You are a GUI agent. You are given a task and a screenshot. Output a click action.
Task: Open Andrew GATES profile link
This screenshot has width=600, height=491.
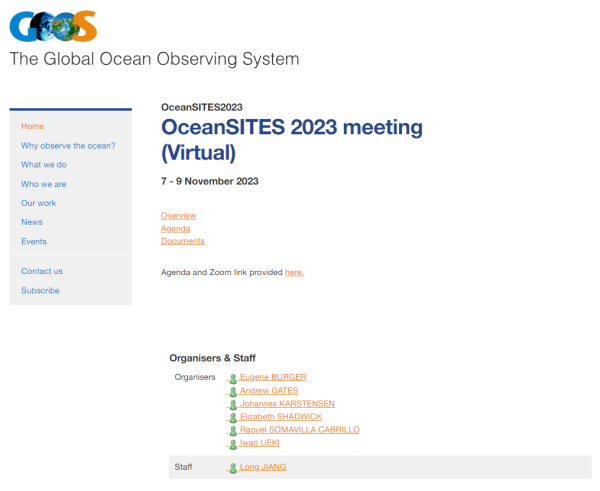coord(269,390)
